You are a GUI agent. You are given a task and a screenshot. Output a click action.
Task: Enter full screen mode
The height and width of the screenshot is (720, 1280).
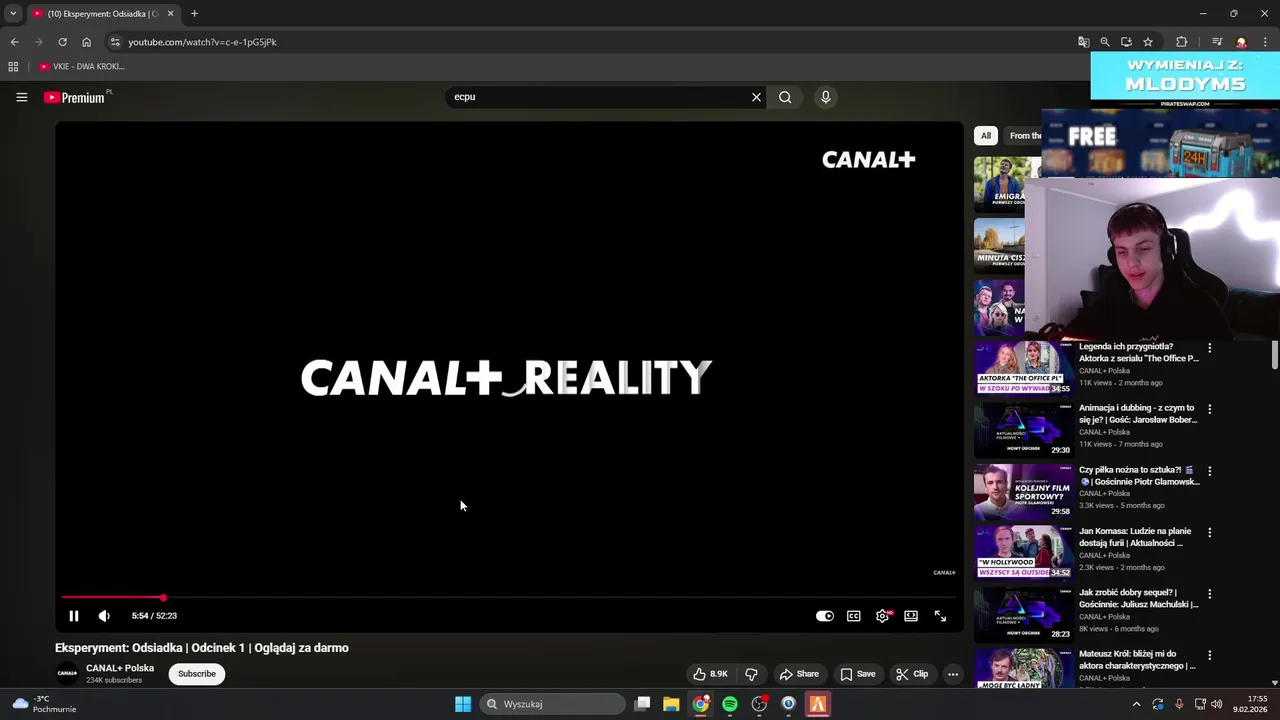click(940, 616)
